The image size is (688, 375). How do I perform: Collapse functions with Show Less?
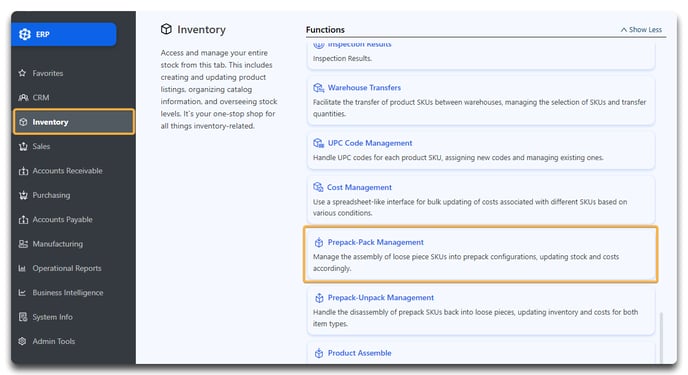tap(641, 29)
